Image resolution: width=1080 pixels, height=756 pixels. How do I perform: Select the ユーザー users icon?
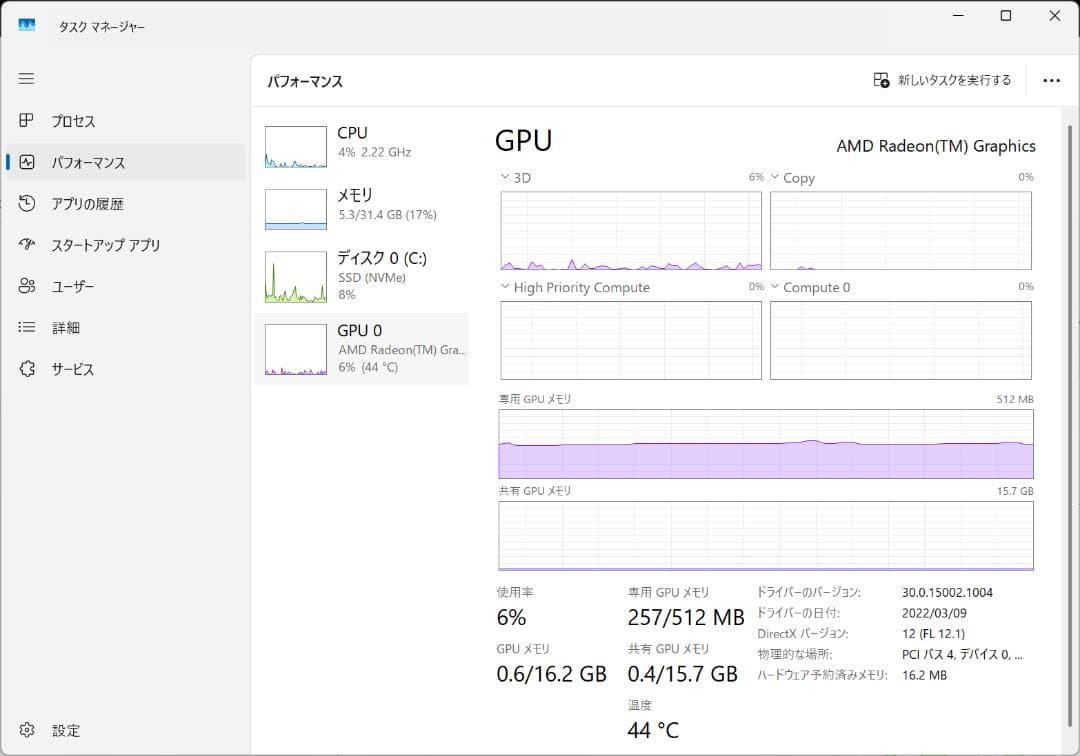27,287
